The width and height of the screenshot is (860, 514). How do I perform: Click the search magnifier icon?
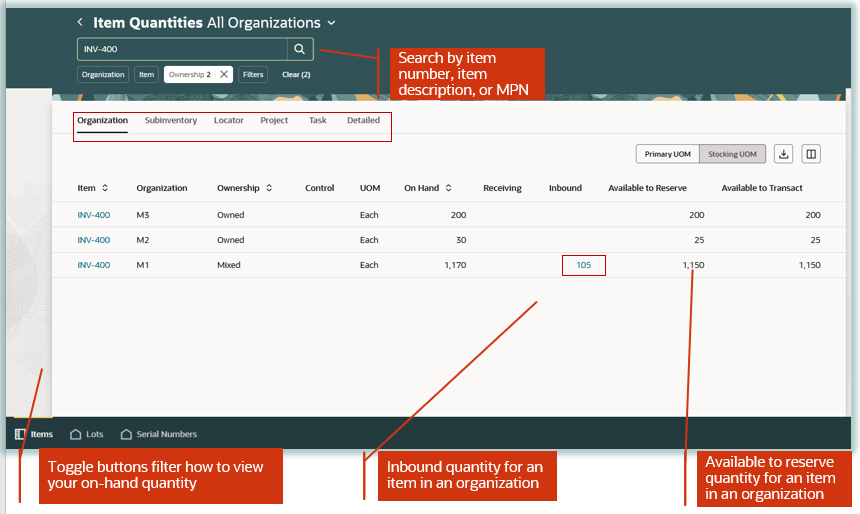coord(299,49)
